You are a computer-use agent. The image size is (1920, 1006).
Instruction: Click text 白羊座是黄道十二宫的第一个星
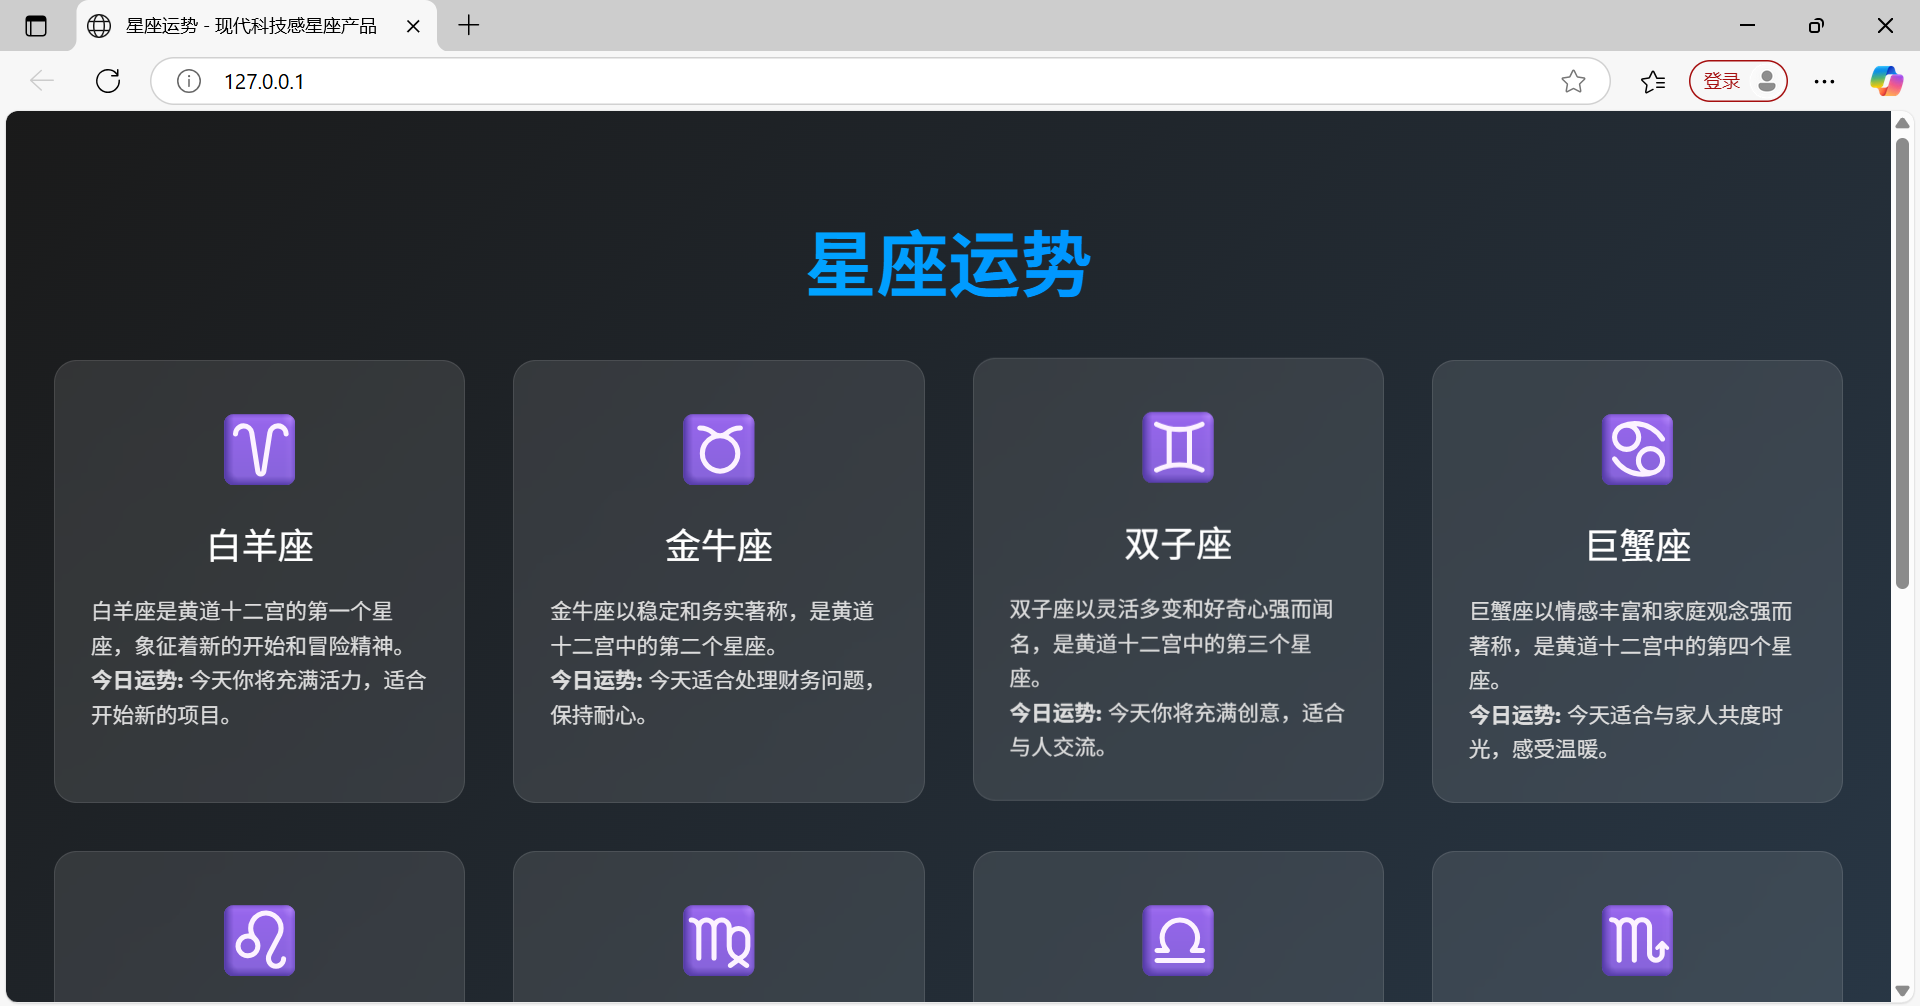[242, 611]
